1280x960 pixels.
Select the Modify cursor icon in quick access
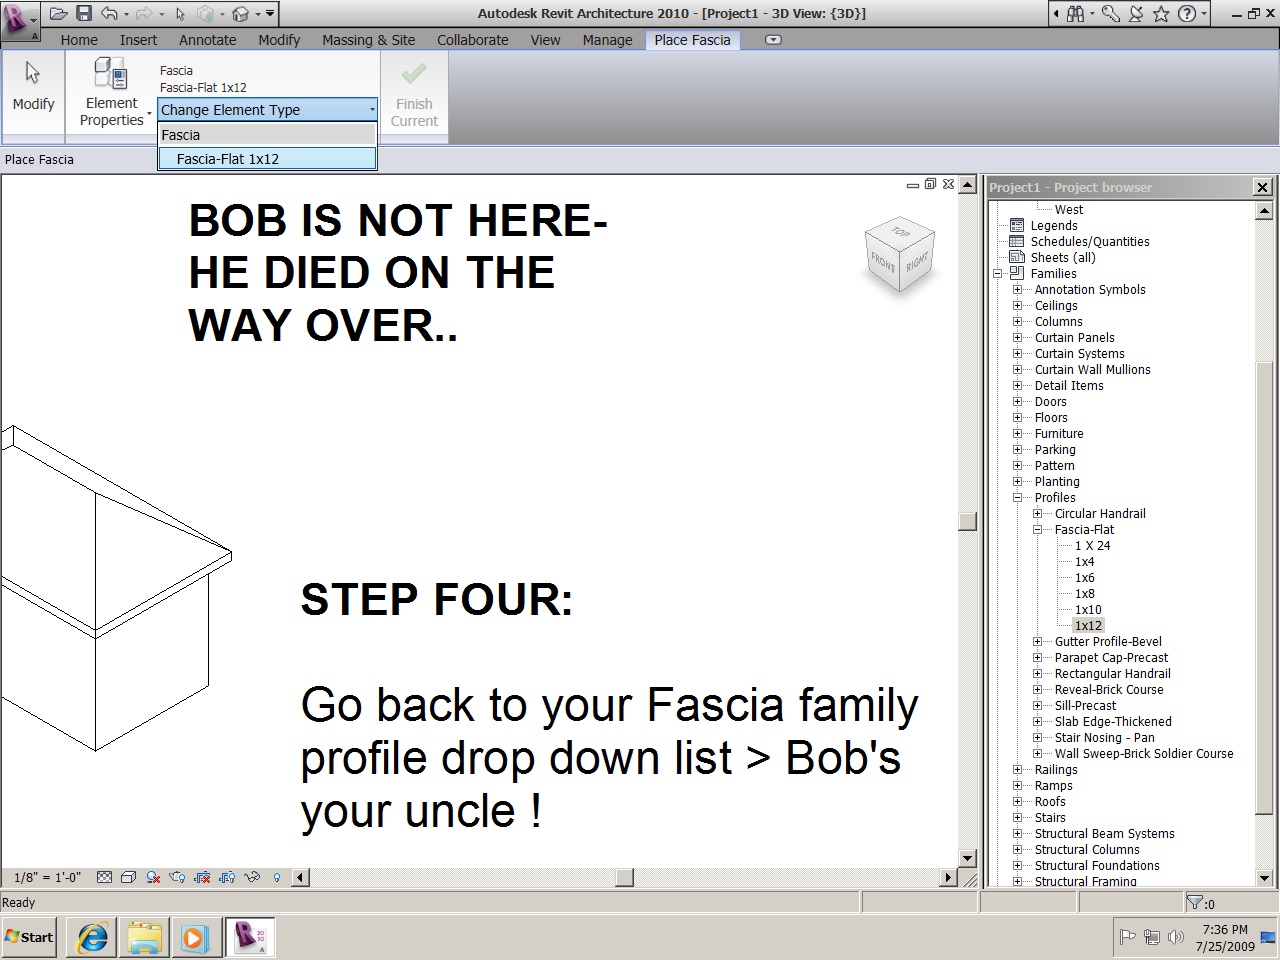click(180, 14)
